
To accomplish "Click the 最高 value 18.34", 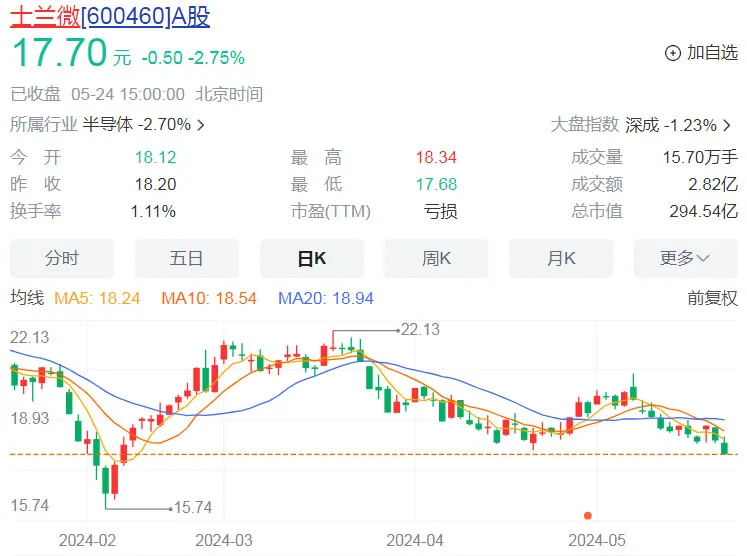I will pyautogui.click(x=436, y=157).
